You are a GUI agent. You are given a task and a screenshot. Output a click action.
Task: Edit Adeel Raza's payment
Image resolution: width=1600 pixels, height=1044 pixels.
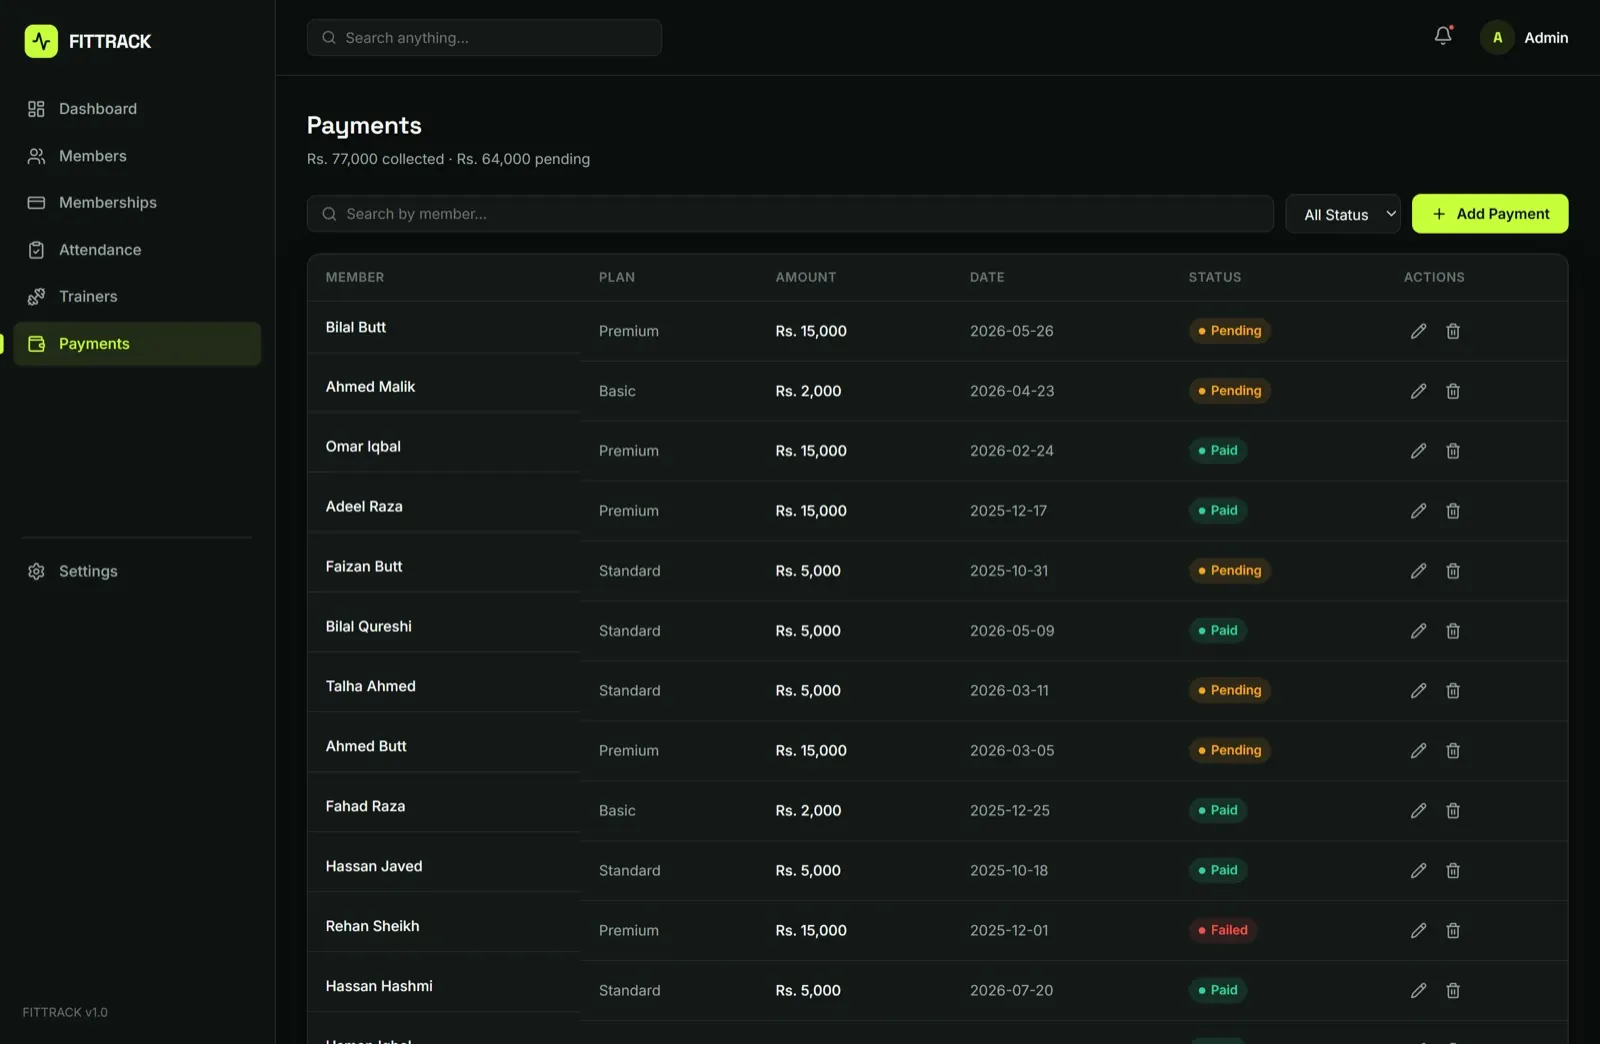[1418, 511]
